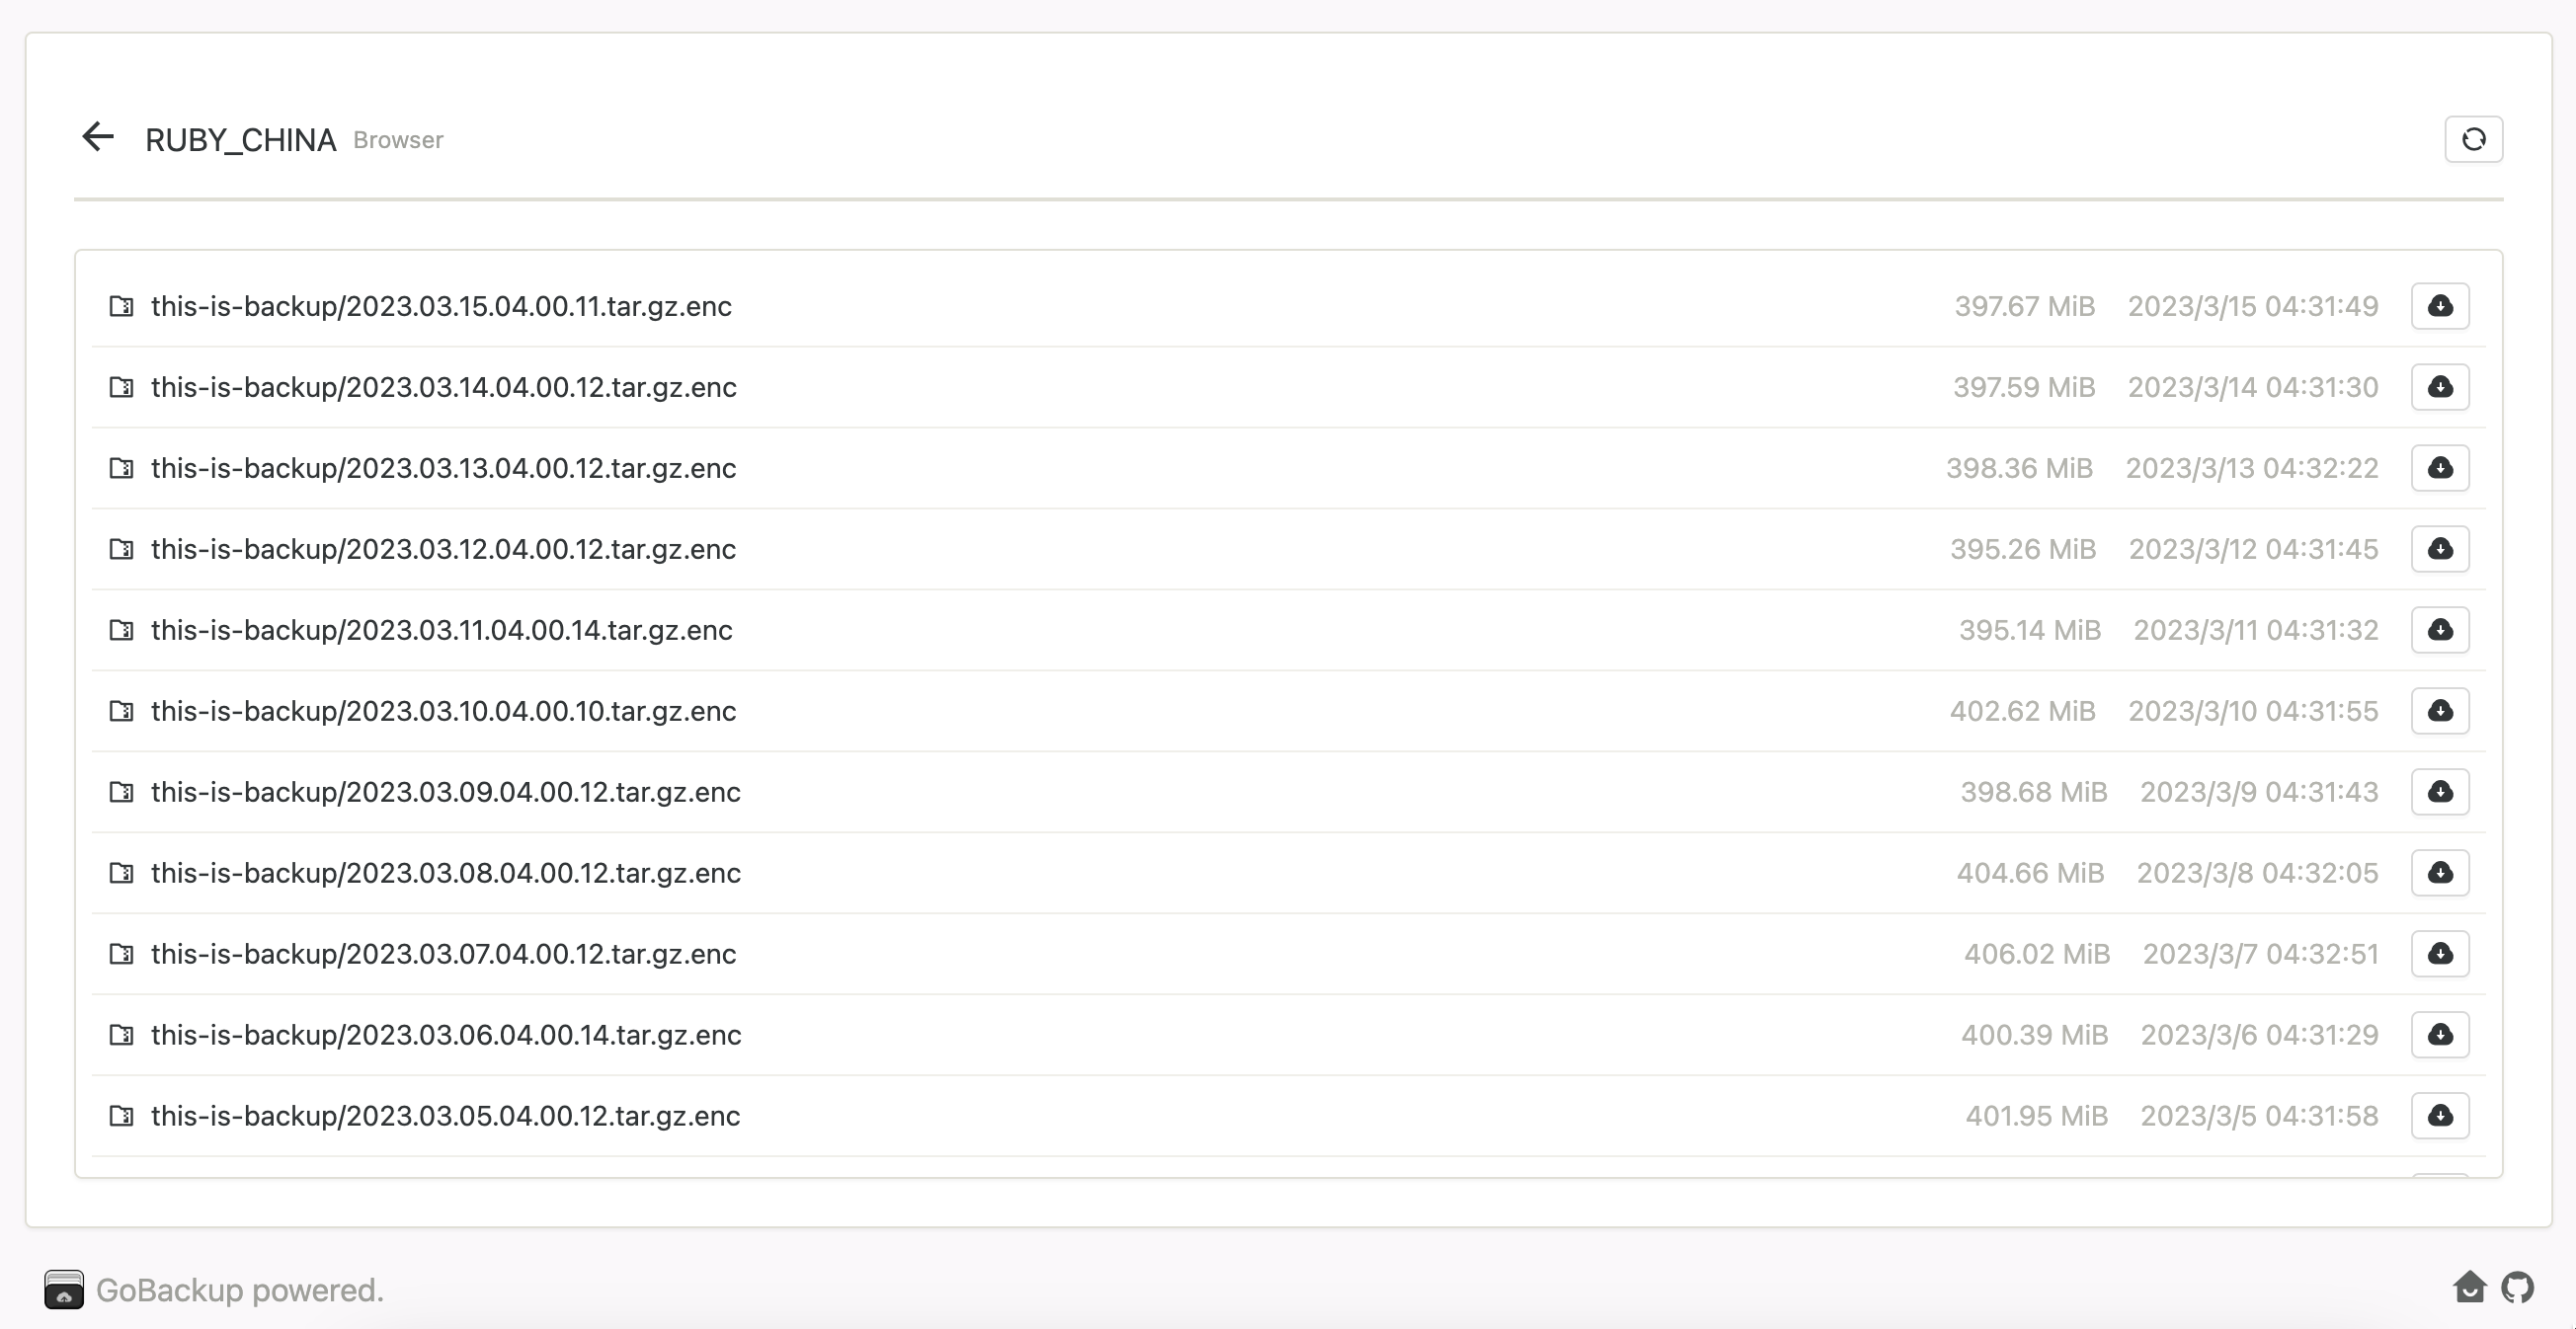Download the 2023.03.12.04.00.12 backup file

point(2440,549)
